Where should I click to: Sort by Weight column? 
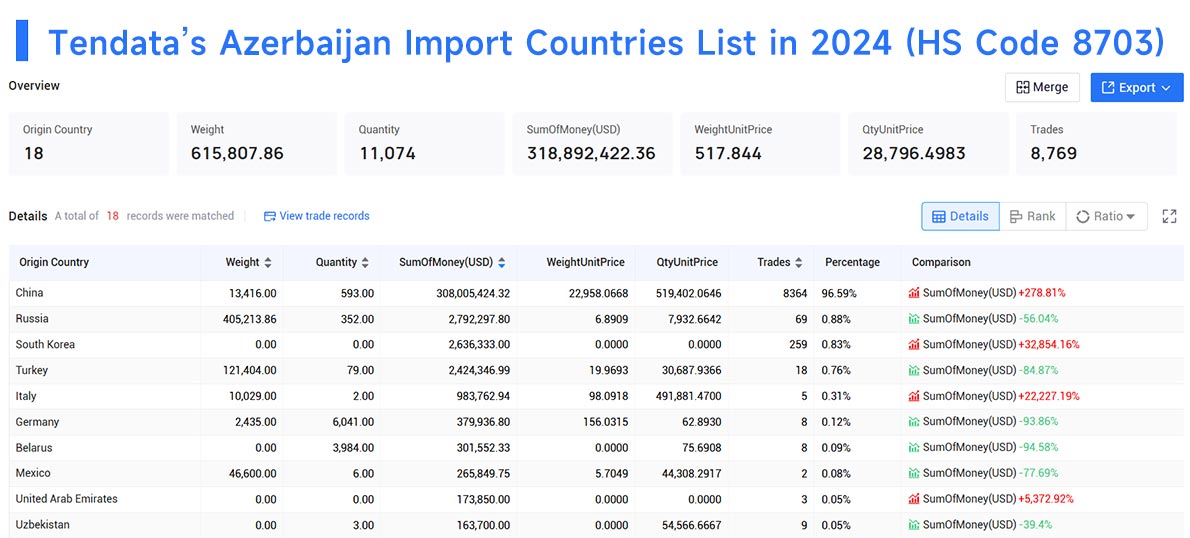[x=267, y=263]
